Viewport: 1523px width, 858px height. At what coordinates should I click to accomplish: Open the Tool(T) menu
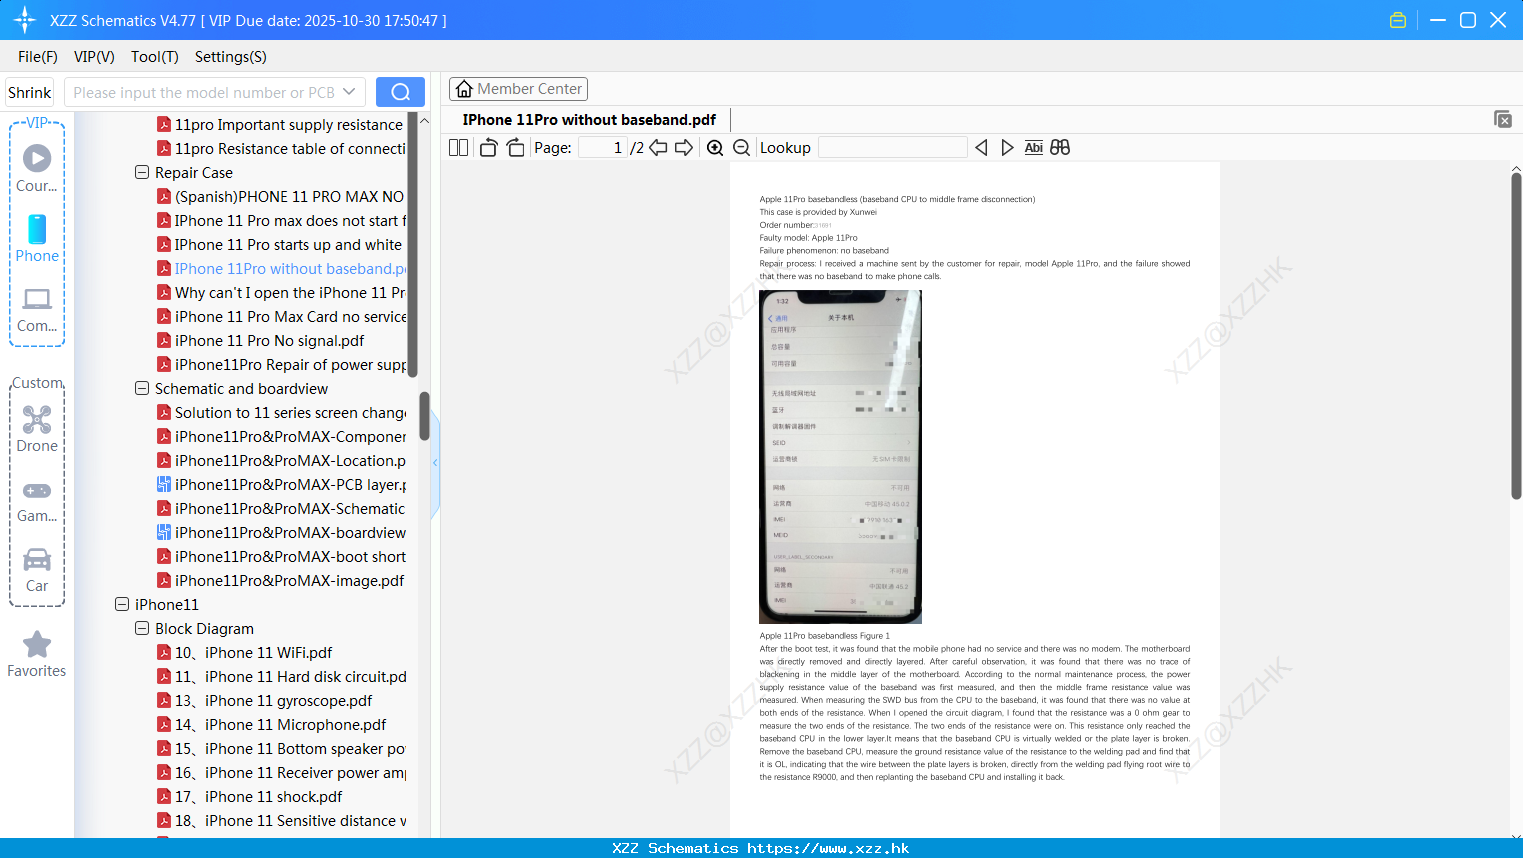155,57
